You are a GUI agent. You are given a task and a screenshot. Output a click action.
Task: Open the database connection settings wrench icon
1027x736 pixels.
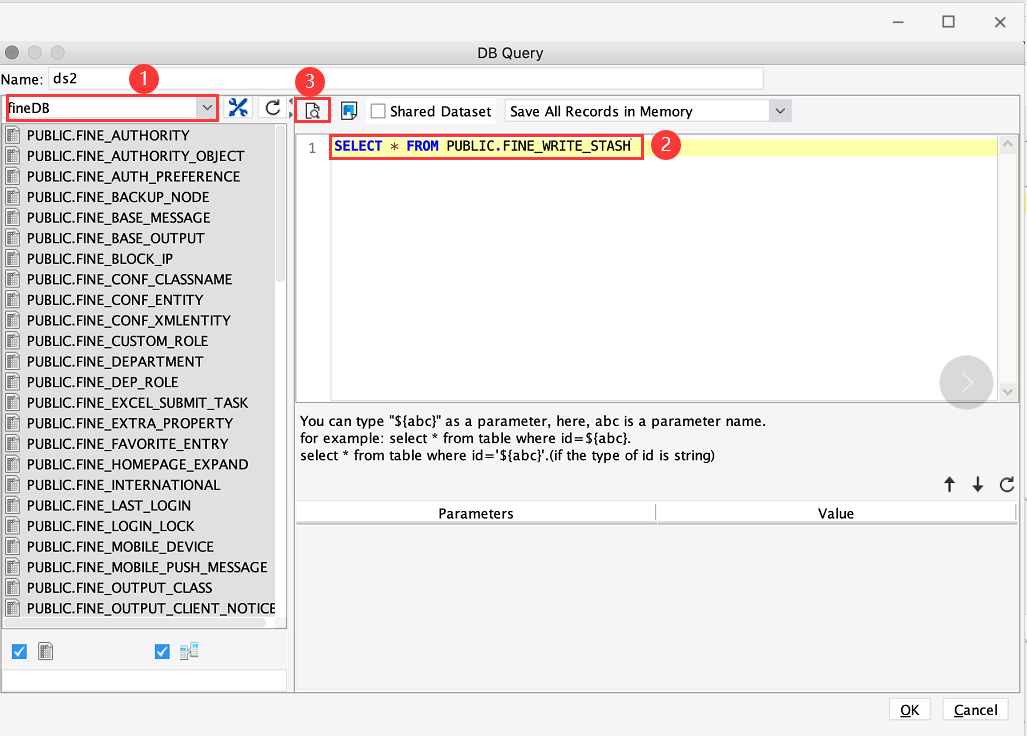point(238,108)
